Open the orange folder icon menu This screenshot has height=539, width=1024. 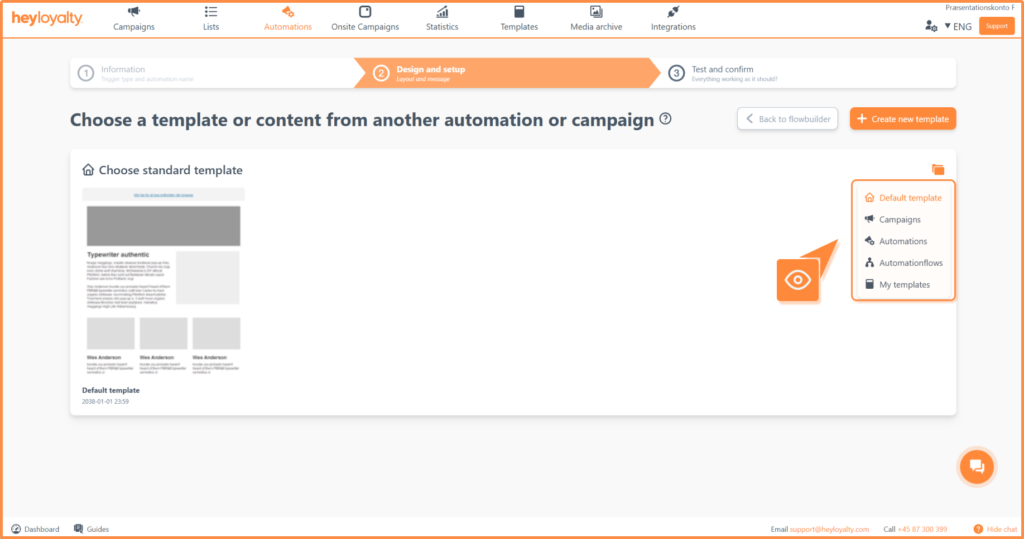click(x=937, y=170)
